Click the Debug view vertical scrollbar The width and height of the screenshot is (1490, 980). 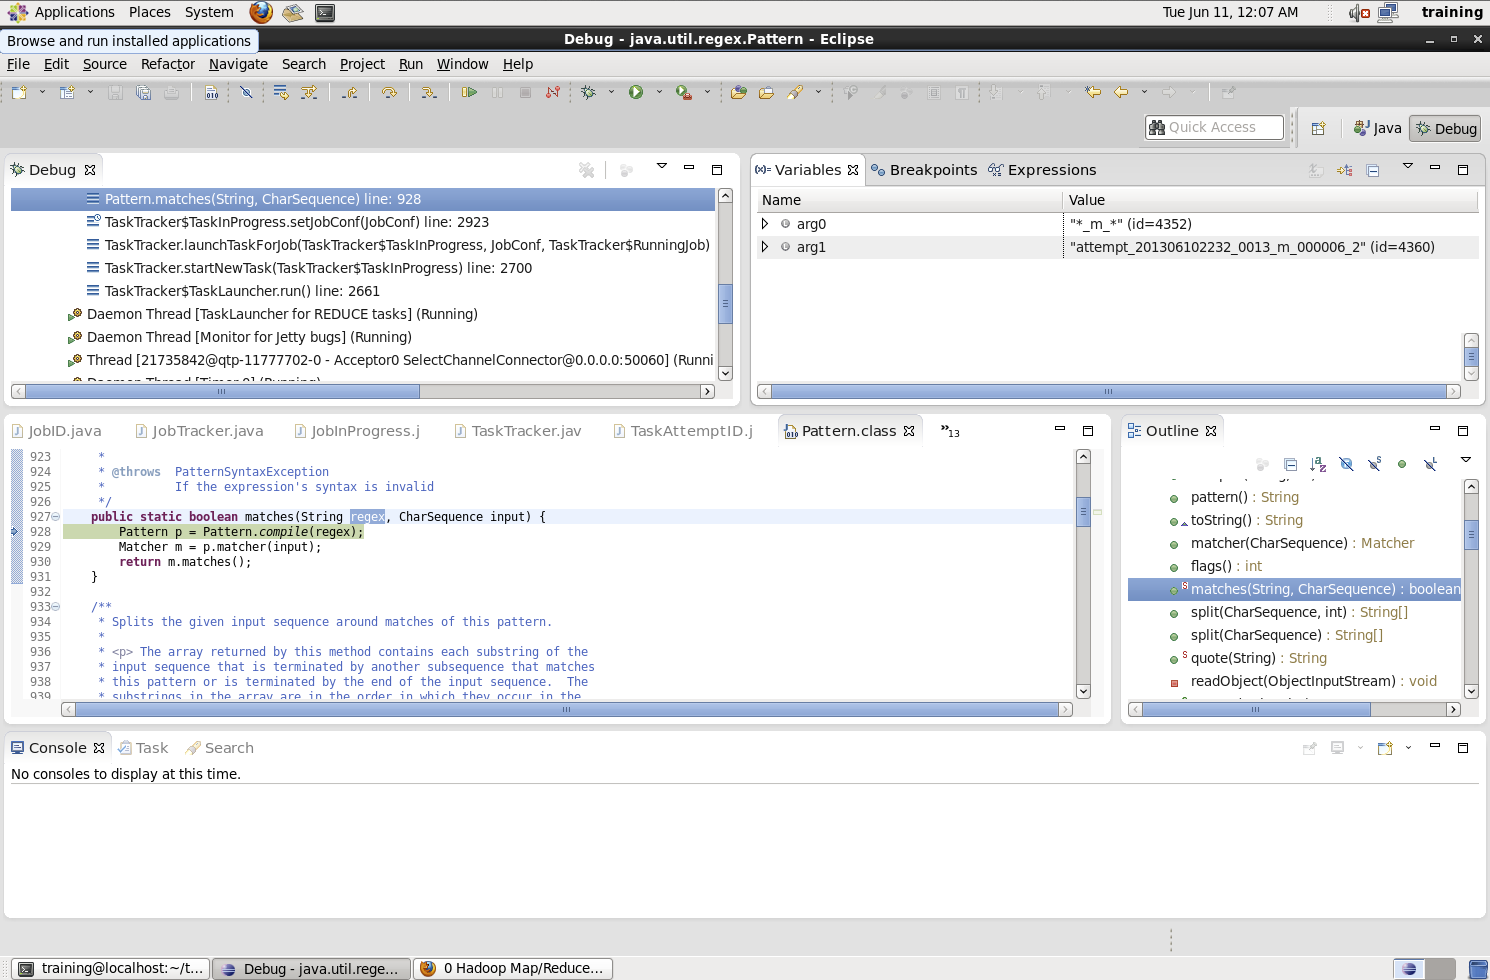pos(726,302)
